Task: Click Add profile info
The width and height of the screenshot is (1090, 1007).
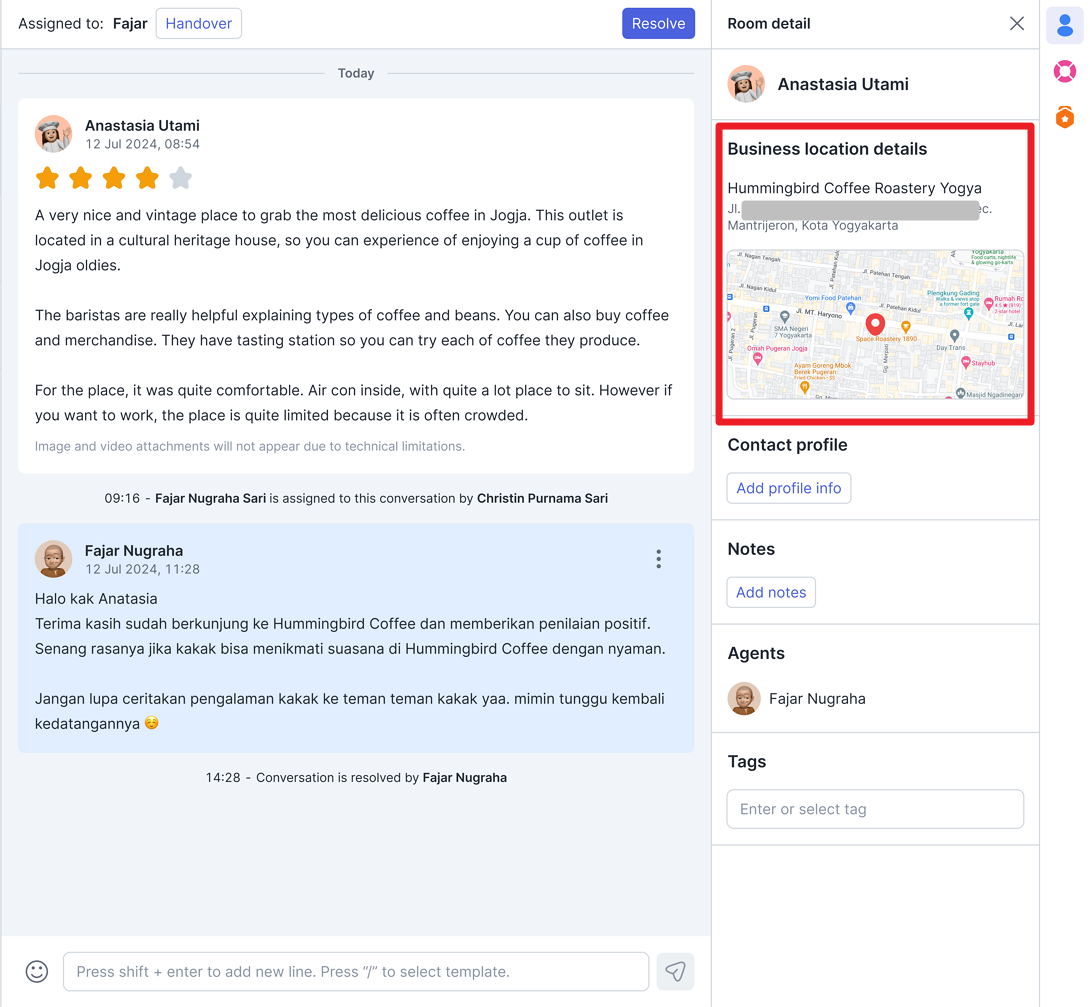Action: click(x=788, y=488)
